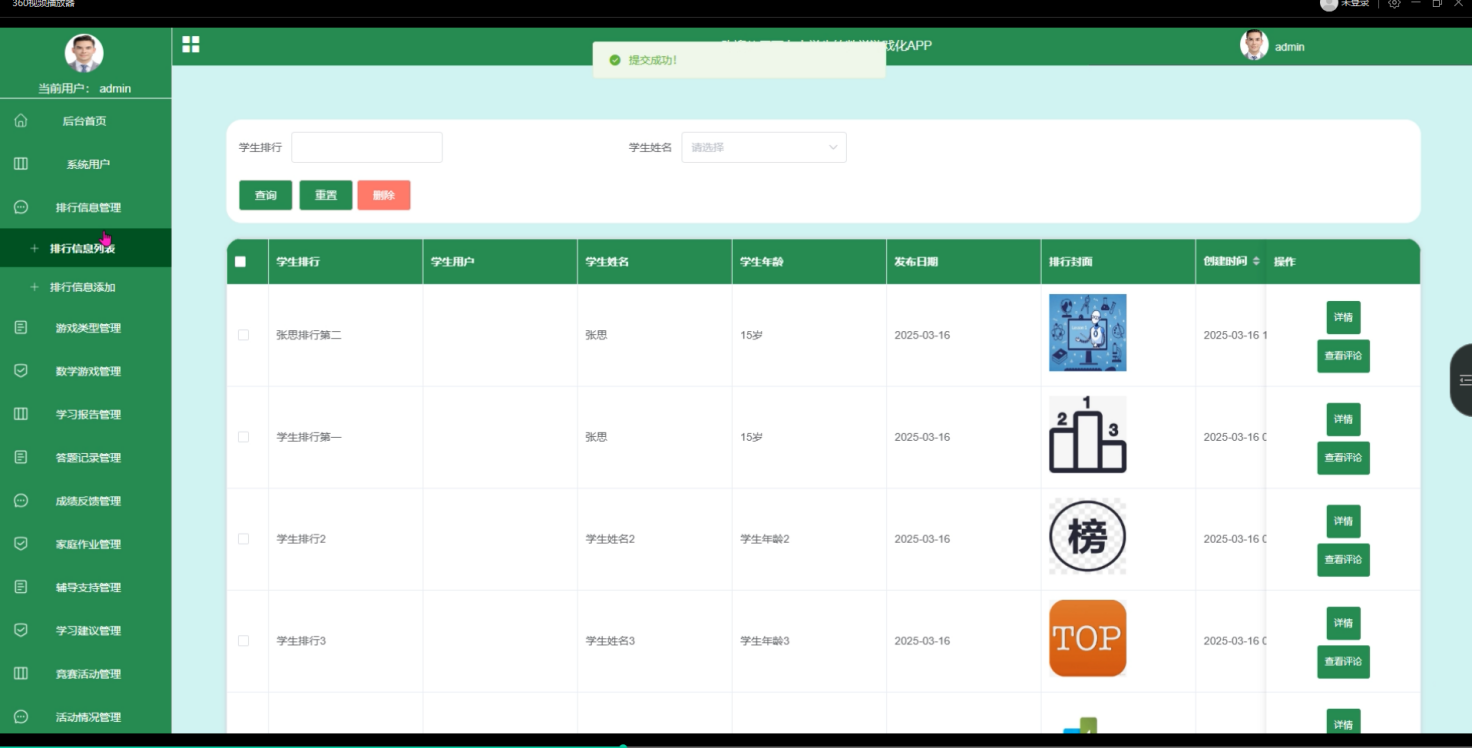Click the green success check icon
This screenshot has width=1472, height=748.
(615, 60)
